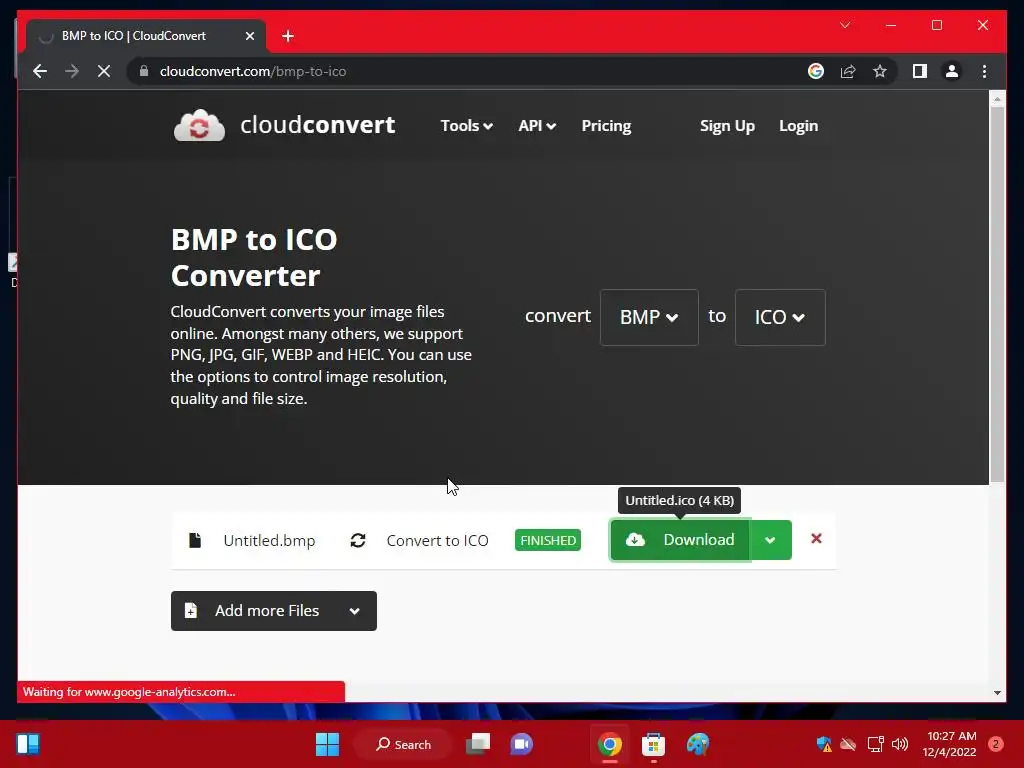
Task: Click the file icon next to Untitled.bmp
Action: tap(195, 540)
